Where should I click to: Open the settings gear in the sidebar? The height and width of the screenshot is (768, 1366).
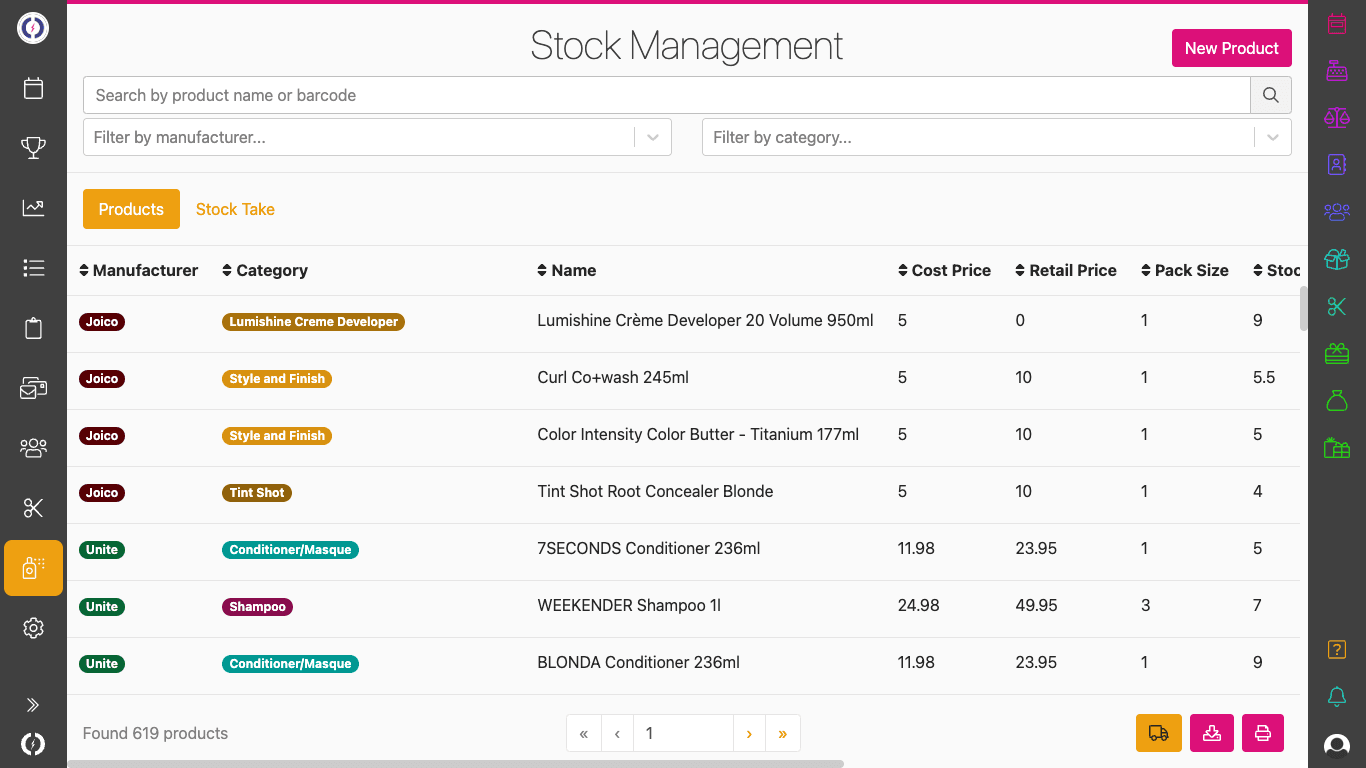(x=33, y=628)
